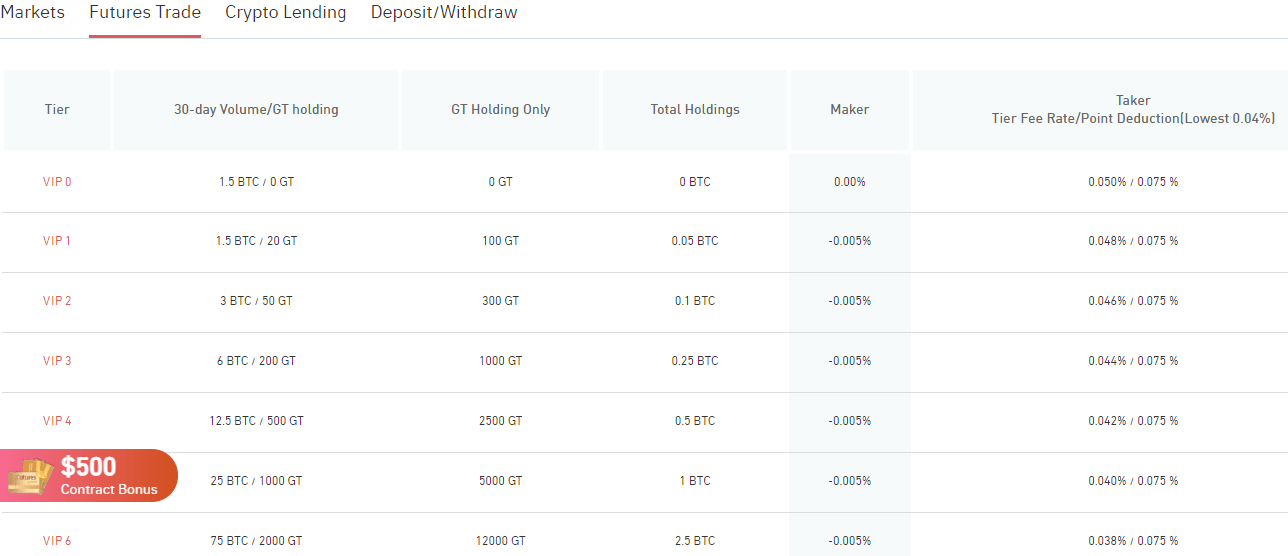The image size is (1288, 556).
Task: Click the VIP 6 maker fee -0.005%
Action: click(850, 541)
